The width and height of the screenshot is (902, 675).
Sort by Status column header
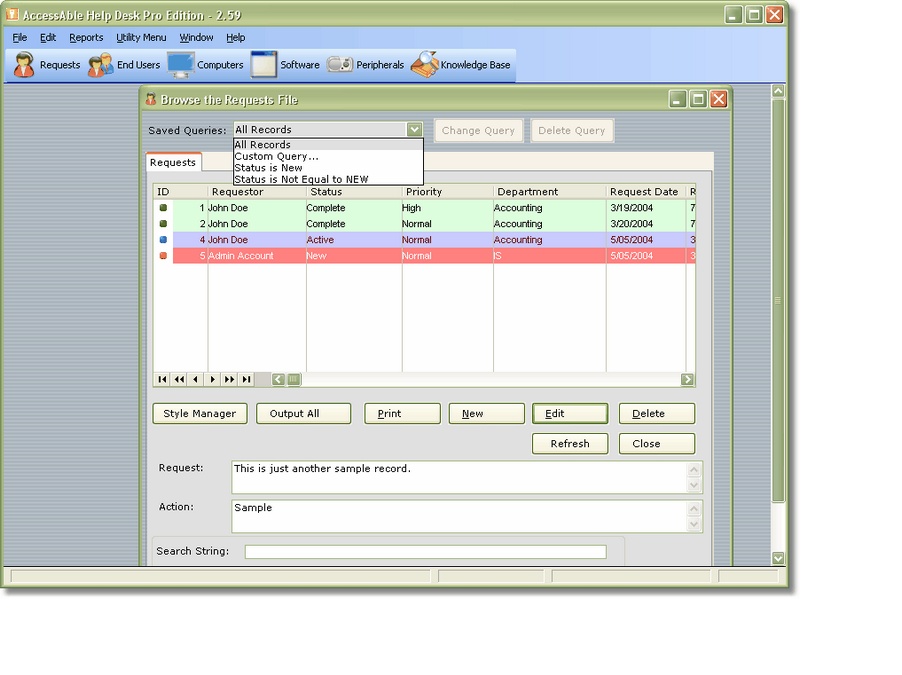pyautogui.click(x=354, y=192)
